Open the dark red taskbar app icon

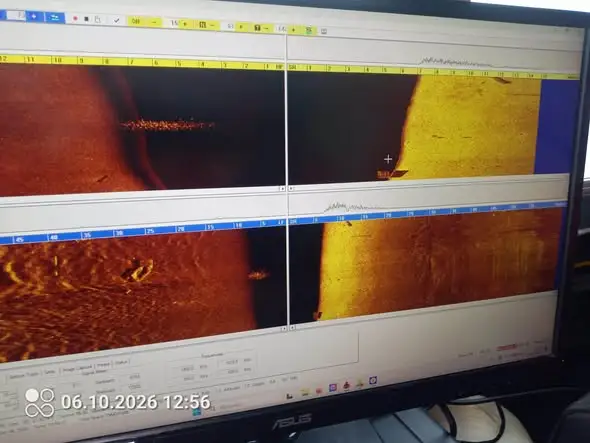347,385
